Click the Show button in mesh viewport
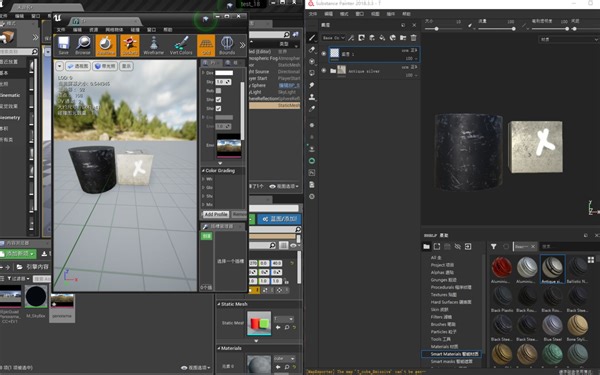This screenshot has width=600, height=375. 126,66
